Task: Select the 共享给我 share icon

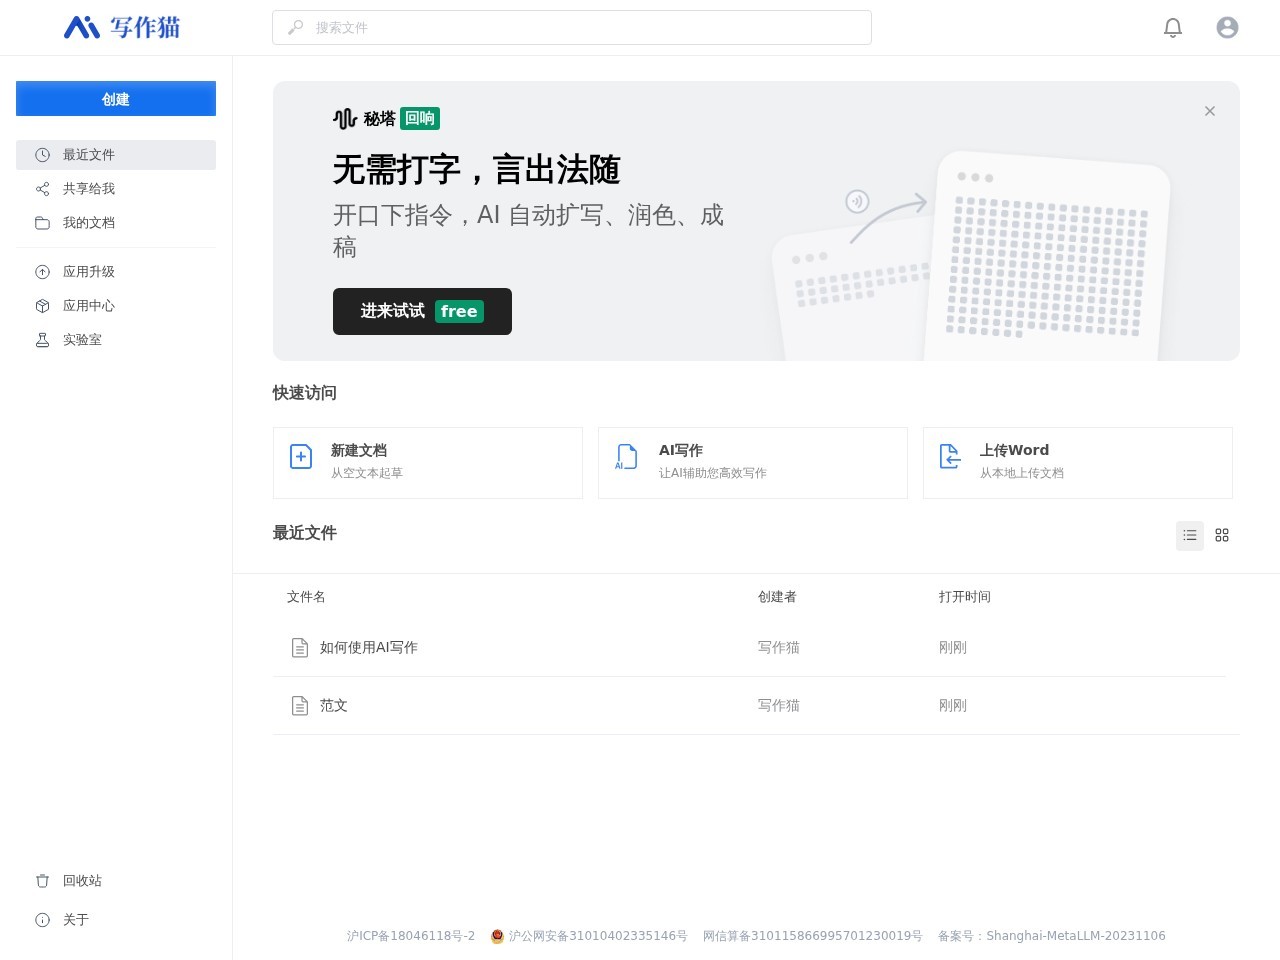Action: 42,188
